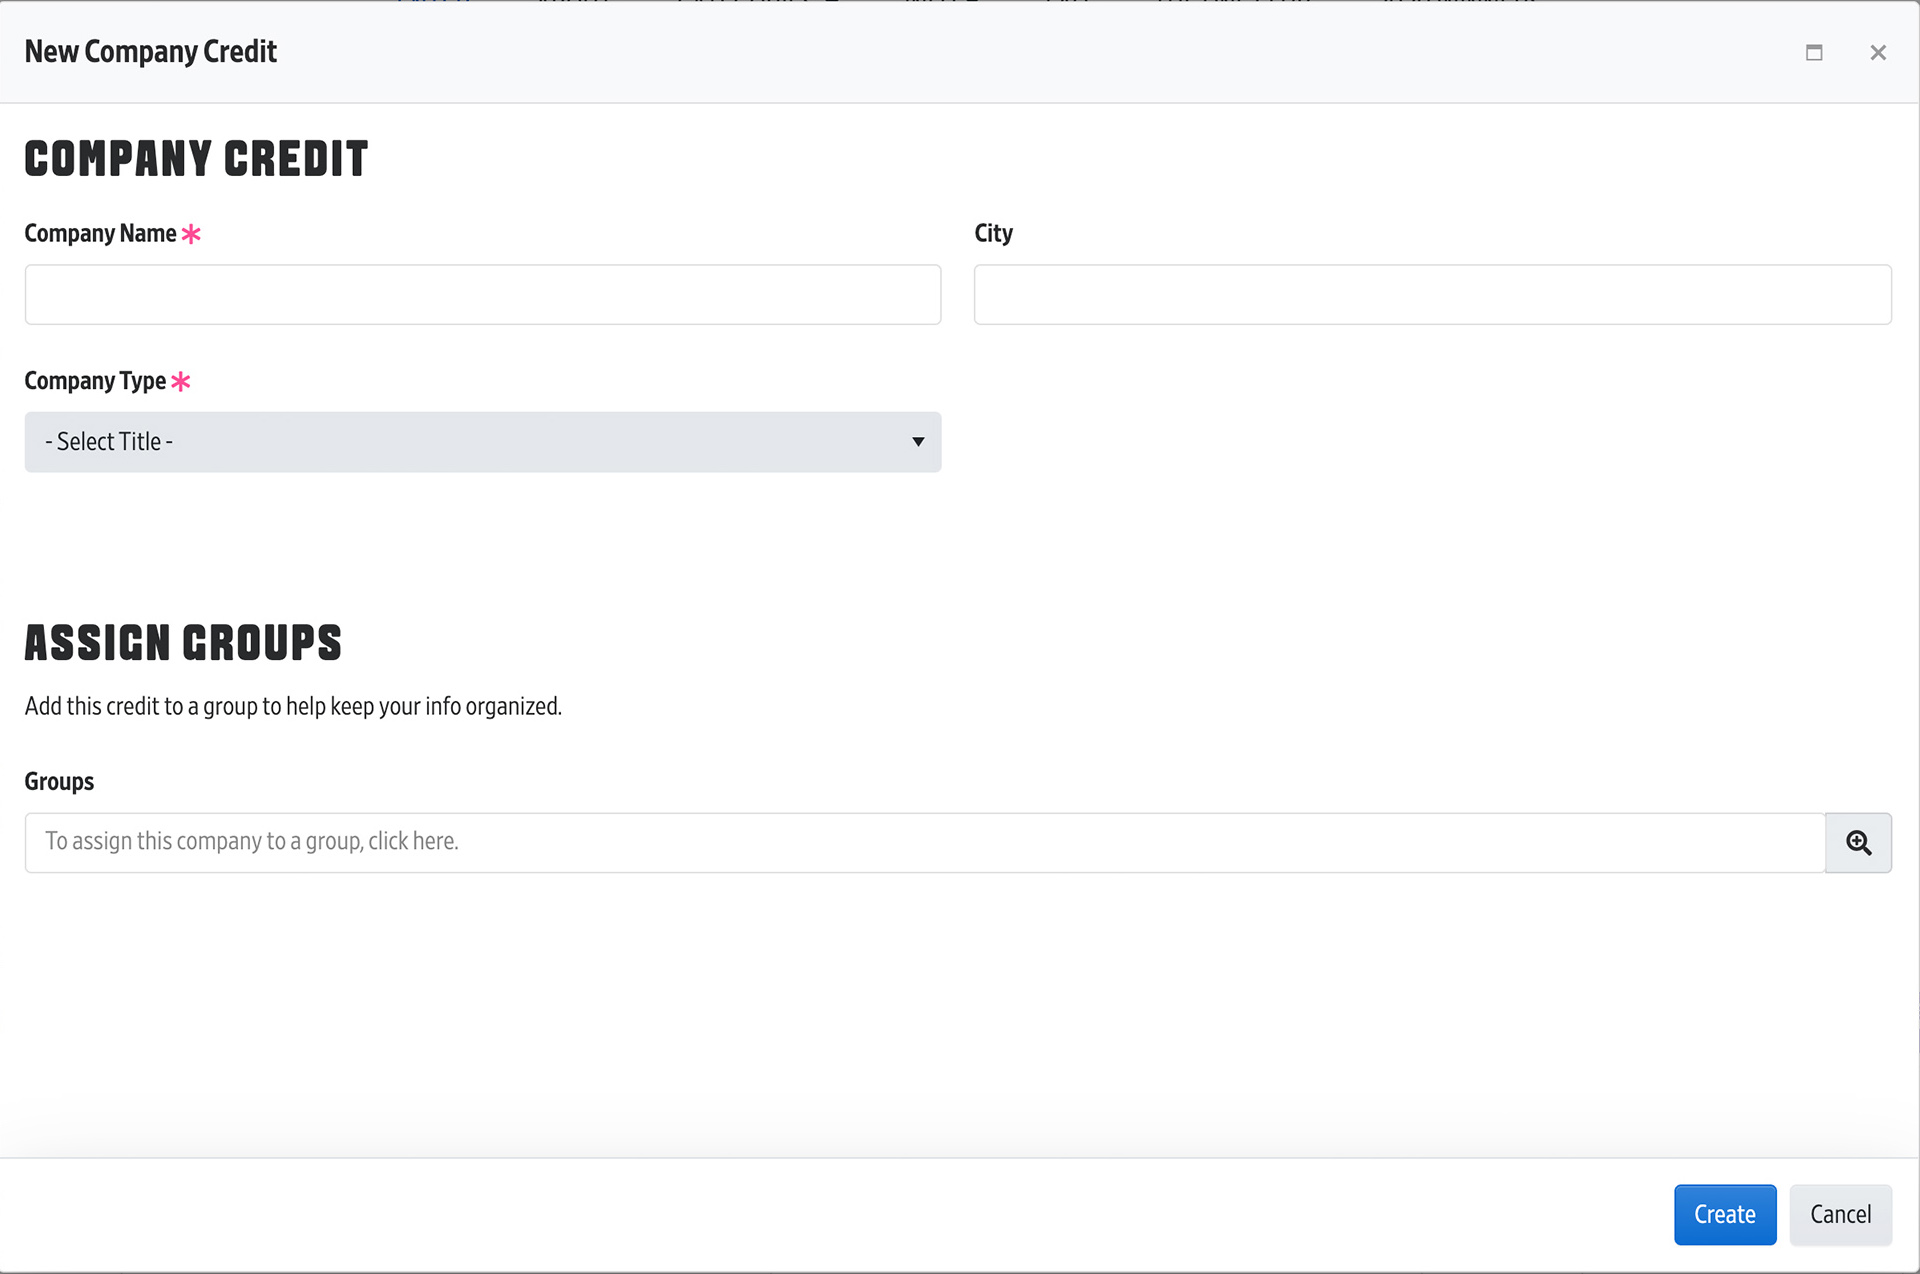Click the dropdown arrow in Select Title
Image resolution: width=1920 pixels, height=1274 pixels.
pos(917,442)
